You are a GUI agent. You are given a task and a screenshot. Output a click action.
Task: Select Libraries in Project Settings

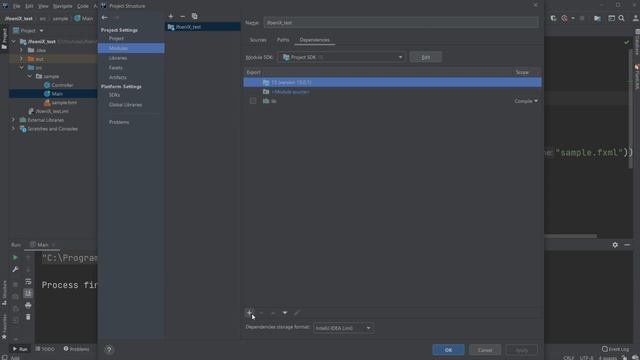click(118, 58)
